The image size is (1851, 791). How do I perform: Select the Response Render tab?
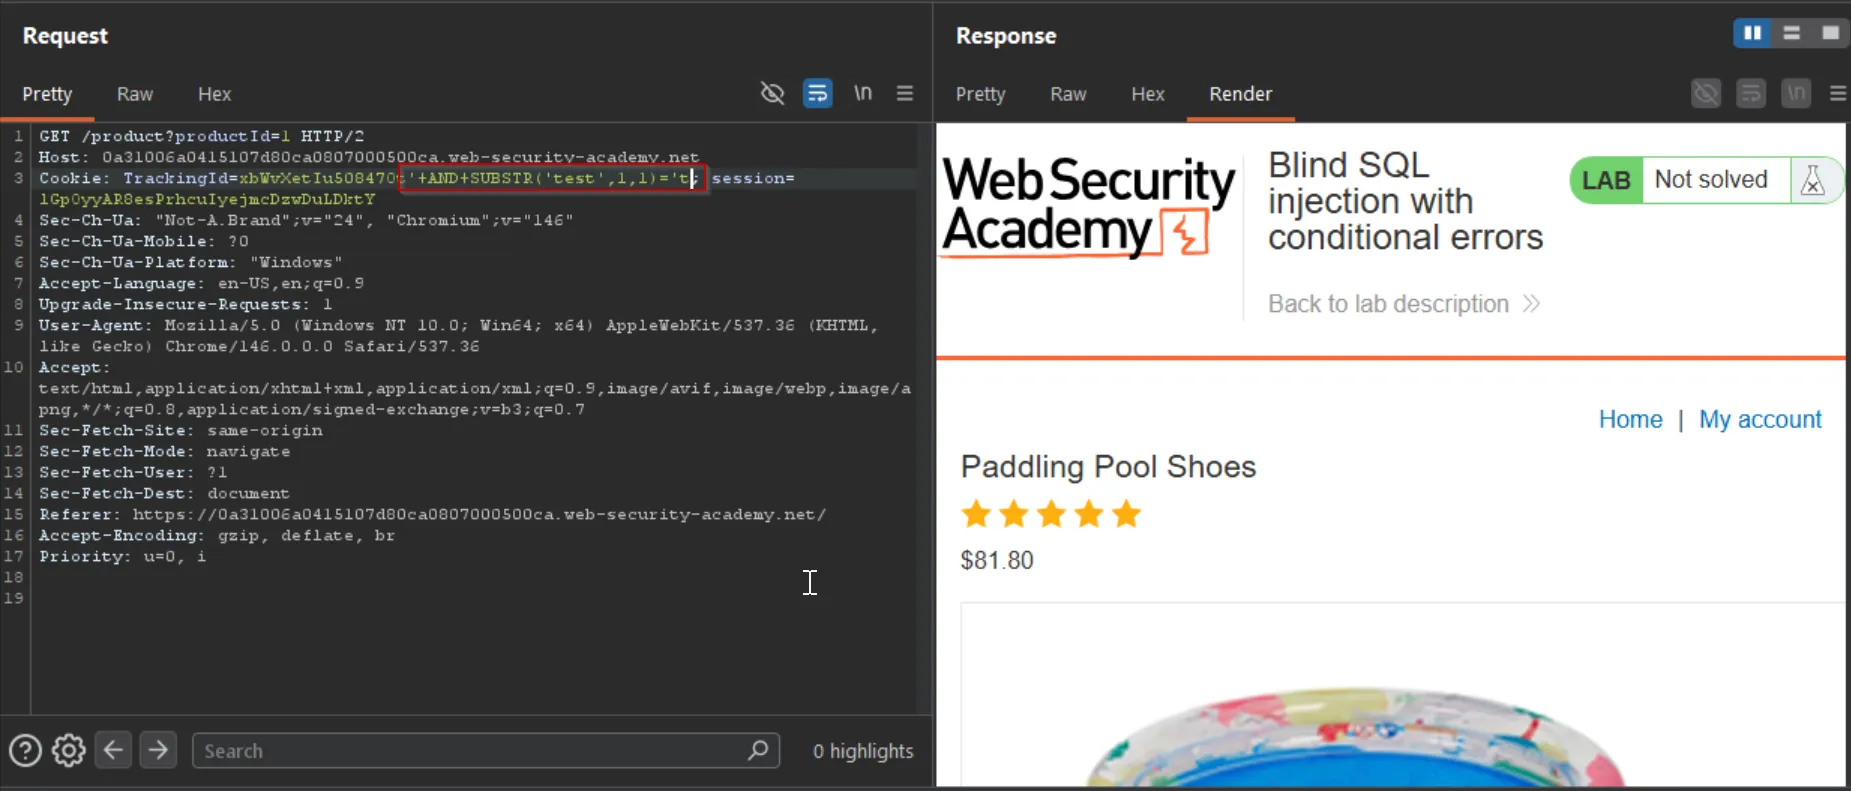(x=1241, y=94)
